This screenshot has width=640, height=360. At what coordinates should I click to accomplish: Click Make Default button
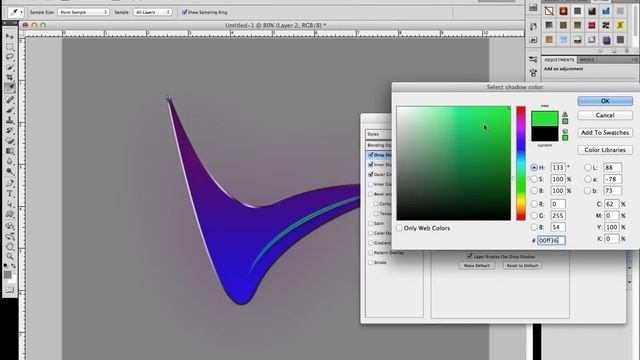477,266
